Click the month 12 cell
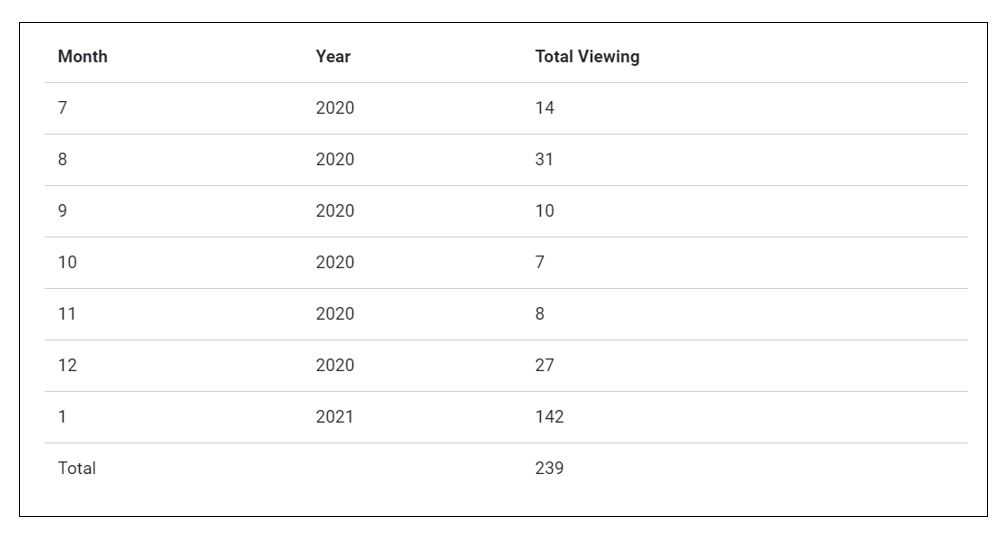The width and height of the screenshot is (1008, 541). click(68, 366)
